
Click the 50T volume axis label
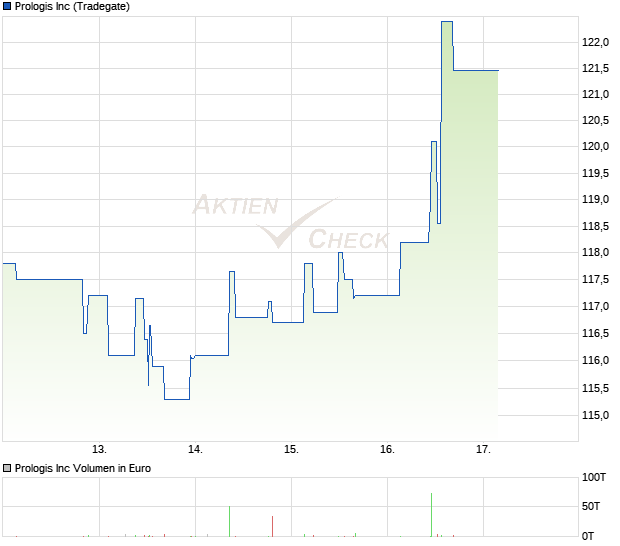pyautogui.click(x=591, y=506)
